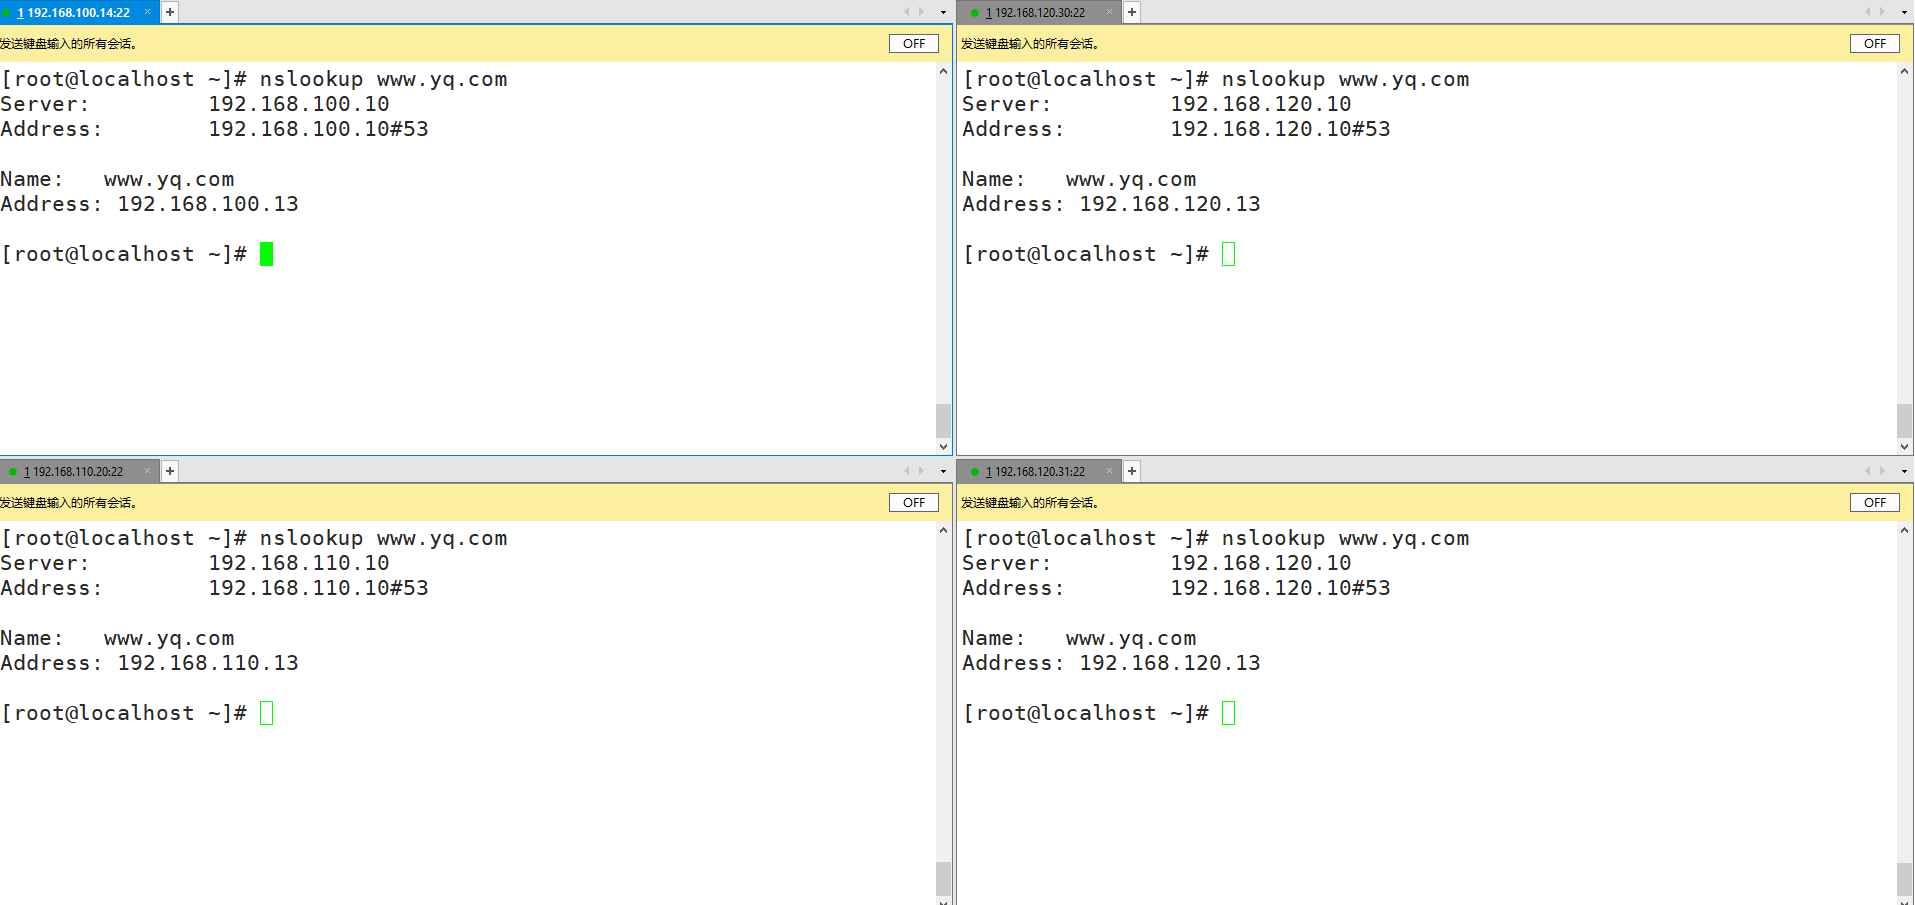Image resolution: width=1915 pixels, height=905 pixels.
Task: Enable keyboard broadcast in 192.168.120.31 pane
Action: click(1874, 502)
